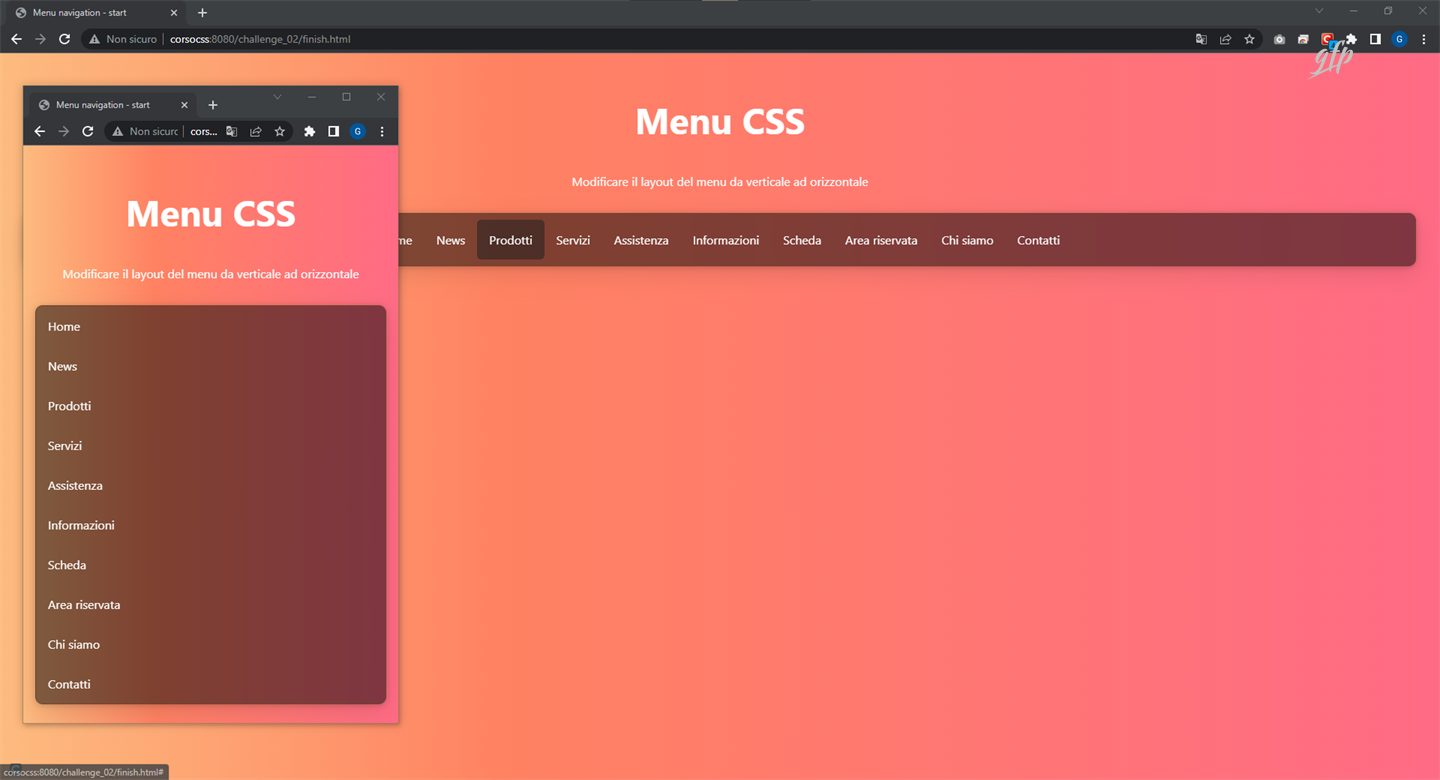The image size is (1440, 780).
Task: Select Menu navigation tab in small front window
Action: (114, 105)
